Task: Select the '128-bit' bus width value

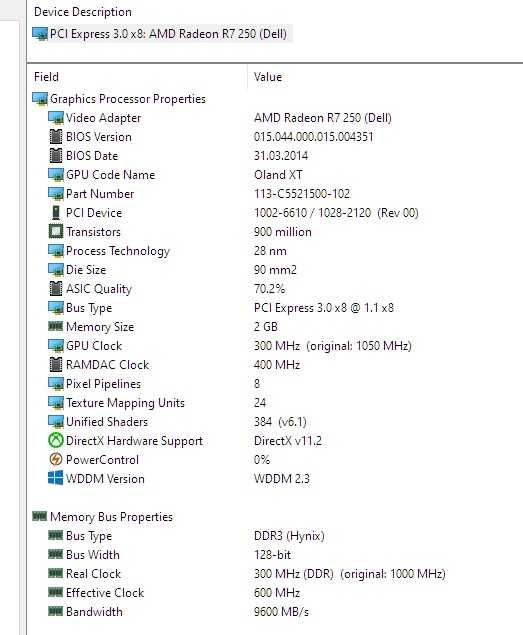Action: pyautogui.click(x=272, y=555)
